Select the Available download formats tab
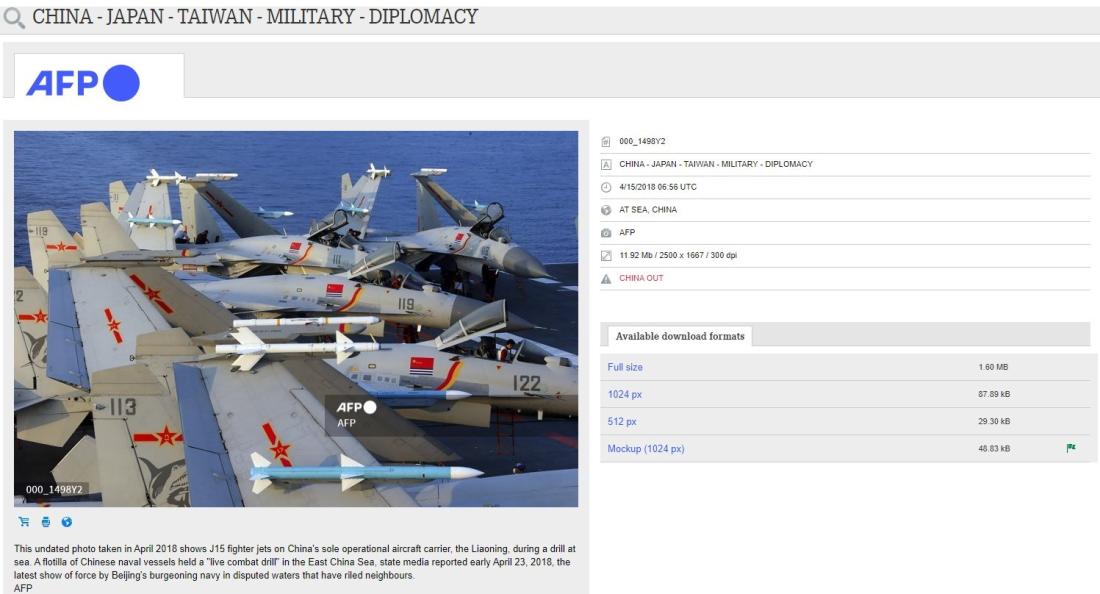Image resolution: width=1100 pixels, height=594 pixels. 680,336
